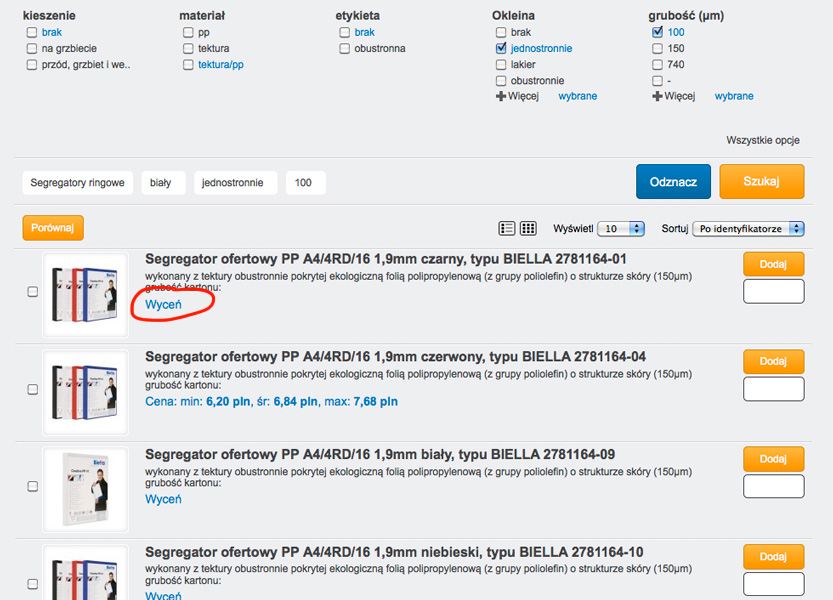Check materiał 'pp' checkbox
The width and height of the screenshot is (833, 600).
pos(188,32)
